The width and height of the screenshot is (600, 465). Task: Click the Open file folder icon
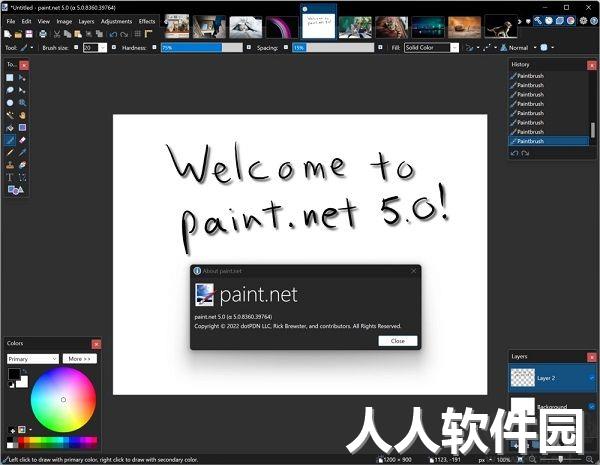18,34
